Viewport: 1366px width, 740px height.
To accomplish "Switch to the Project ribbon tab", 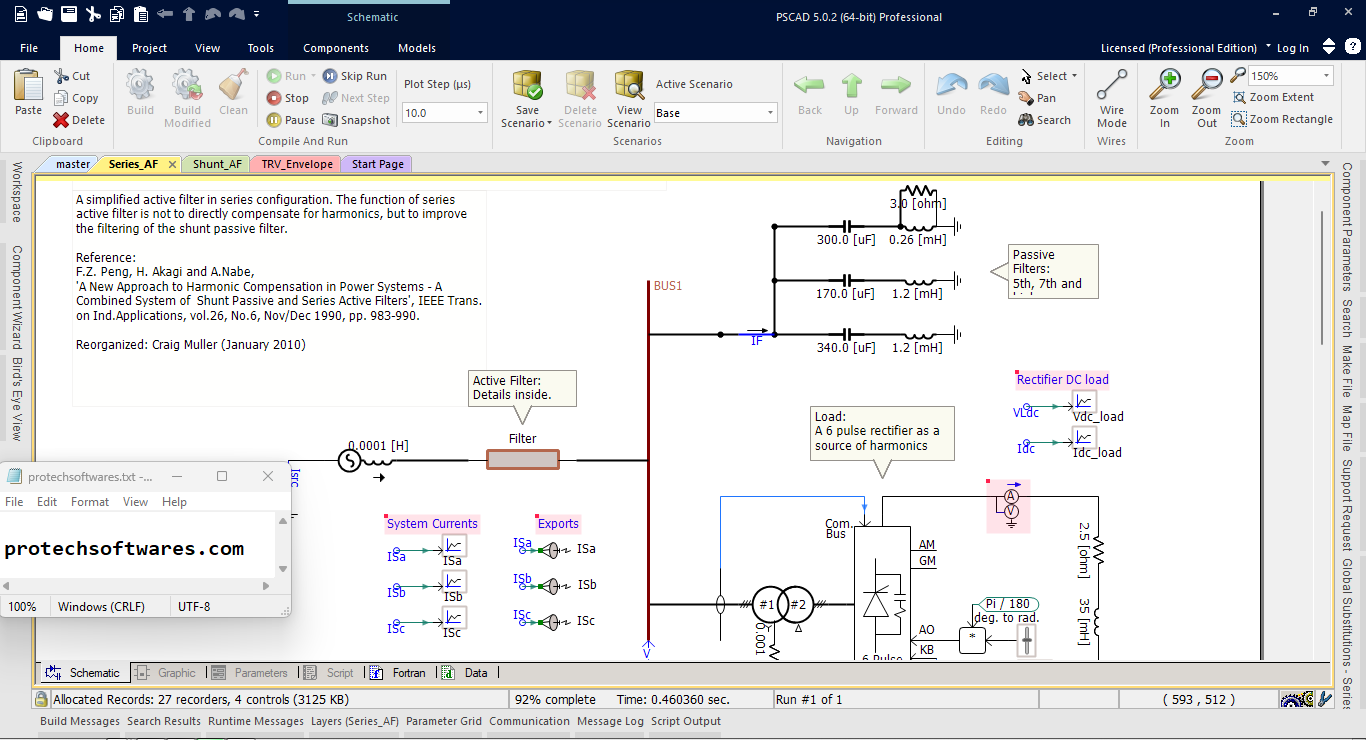I will (x=150, y=48).
